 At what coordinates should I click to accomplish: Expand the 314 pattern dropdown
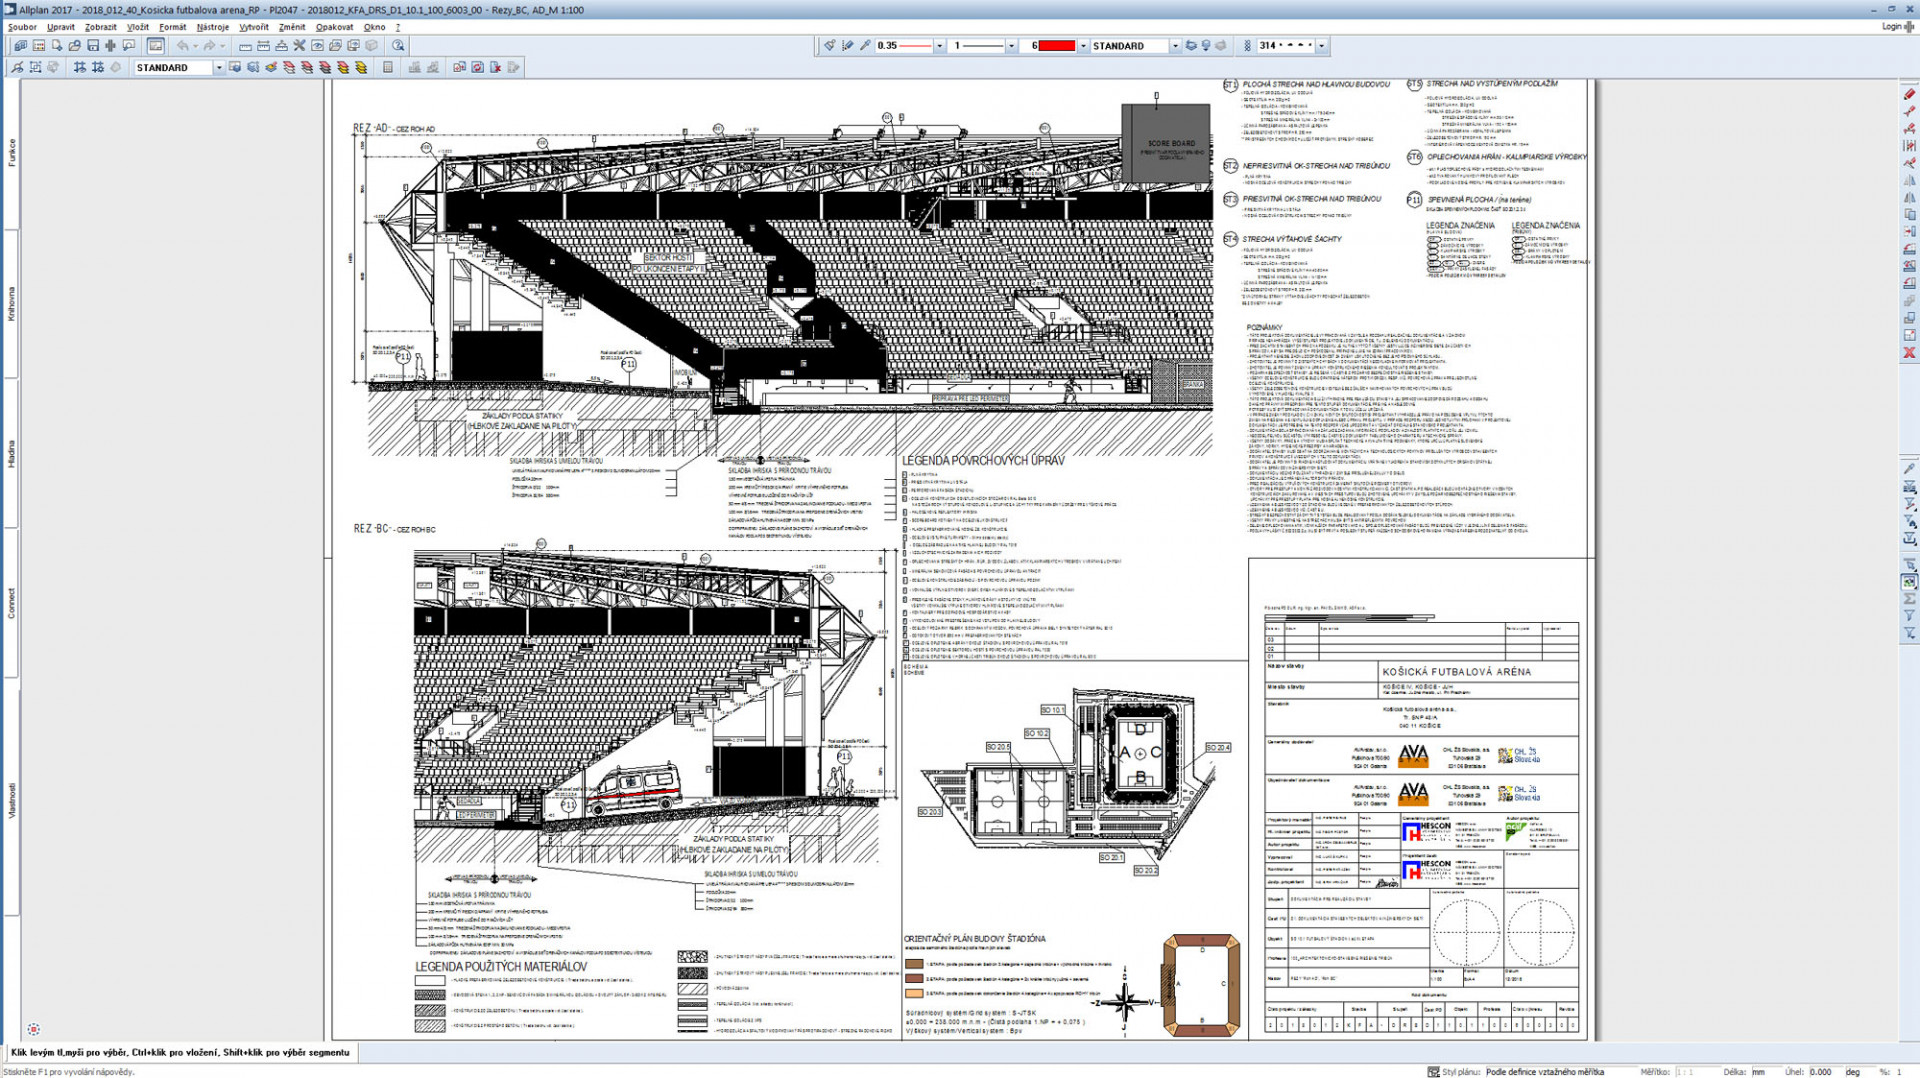[x=1321, y=46]
